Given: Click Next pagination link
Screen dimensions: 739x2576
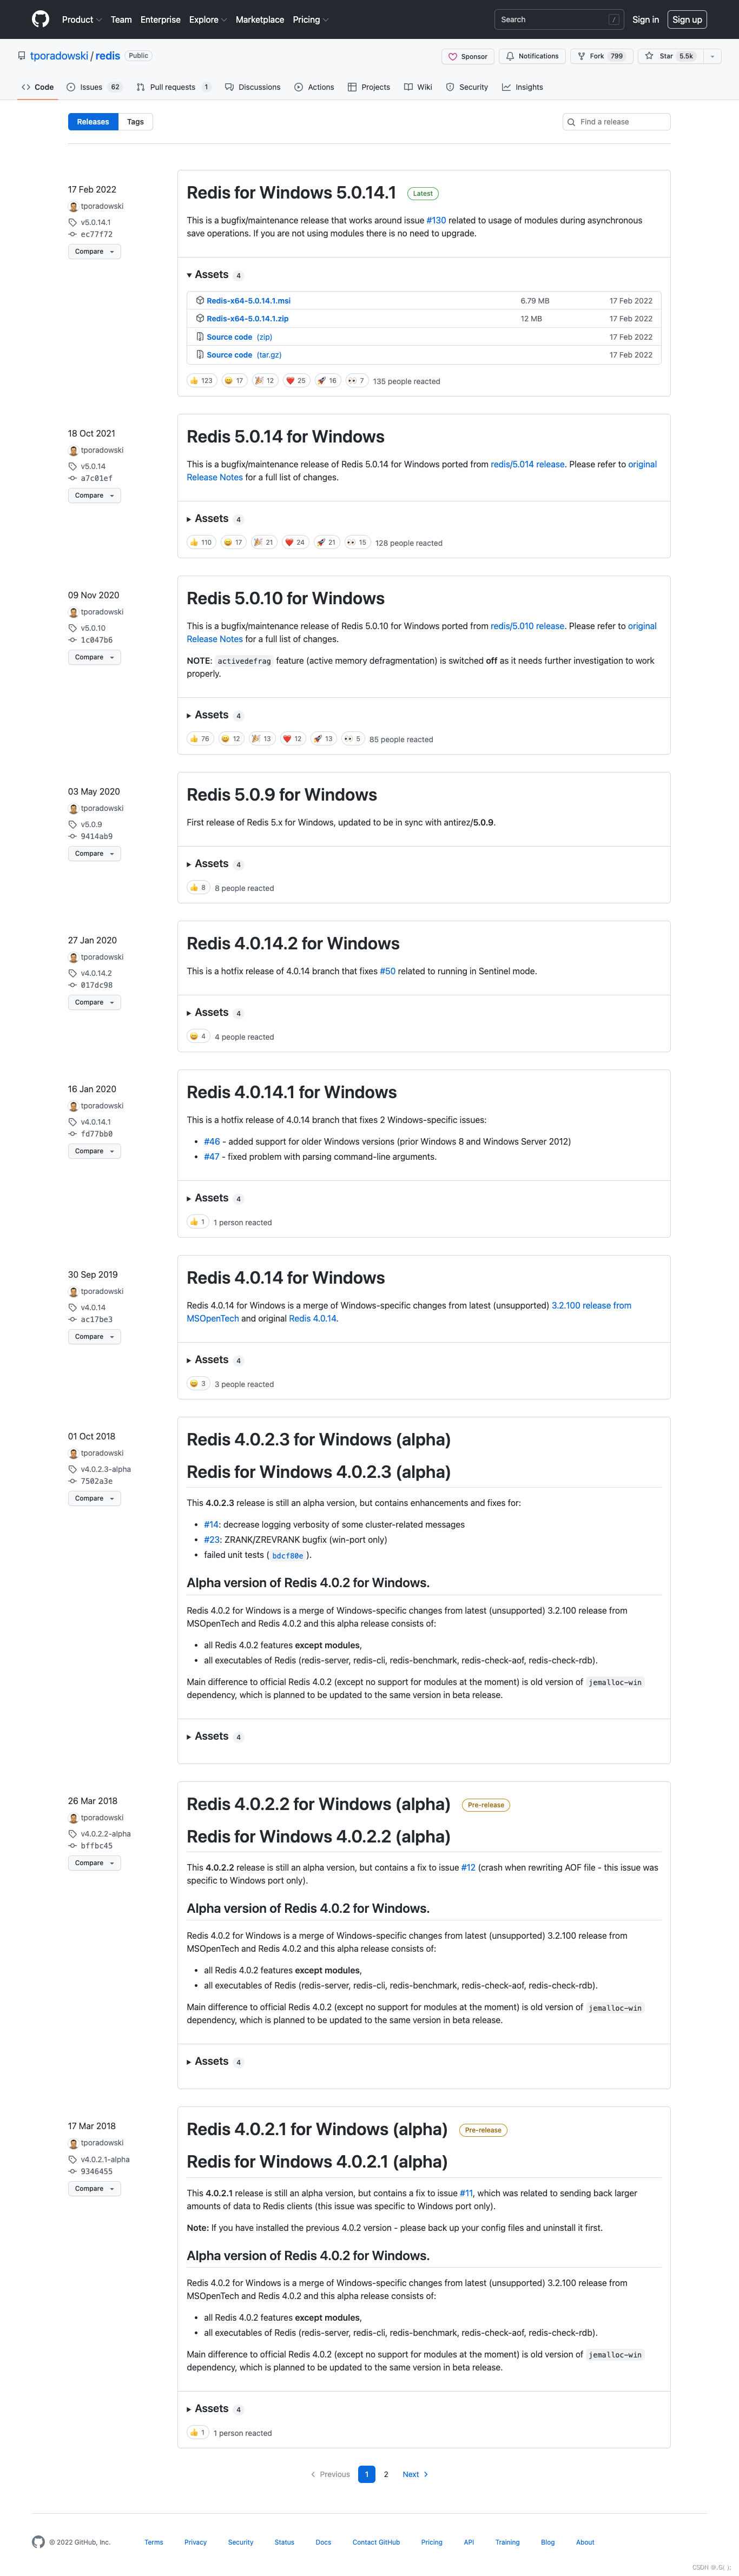Looking at the screenshot, I should coord(415,2474).
